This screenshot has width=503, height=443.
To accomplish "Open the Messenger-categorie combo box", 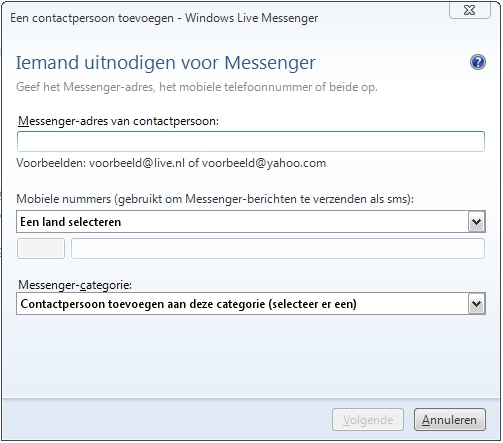I will click(x=251, y=304).
